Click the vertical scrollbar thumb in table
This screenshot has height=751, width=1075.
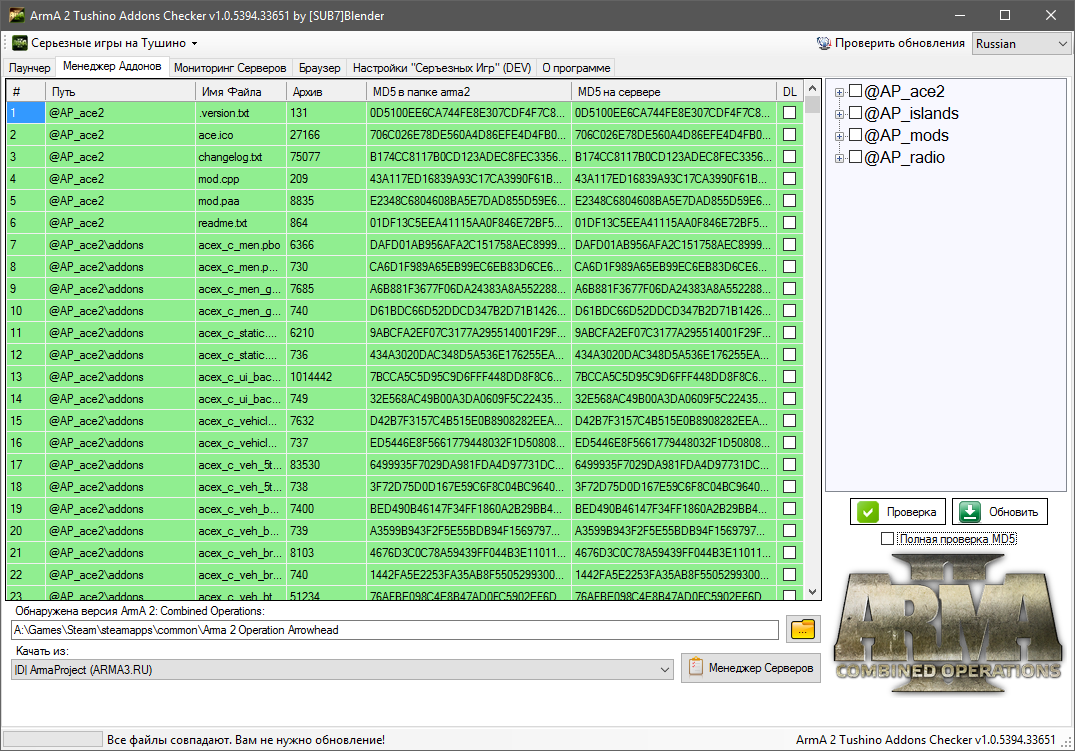(x=812, y=104)
